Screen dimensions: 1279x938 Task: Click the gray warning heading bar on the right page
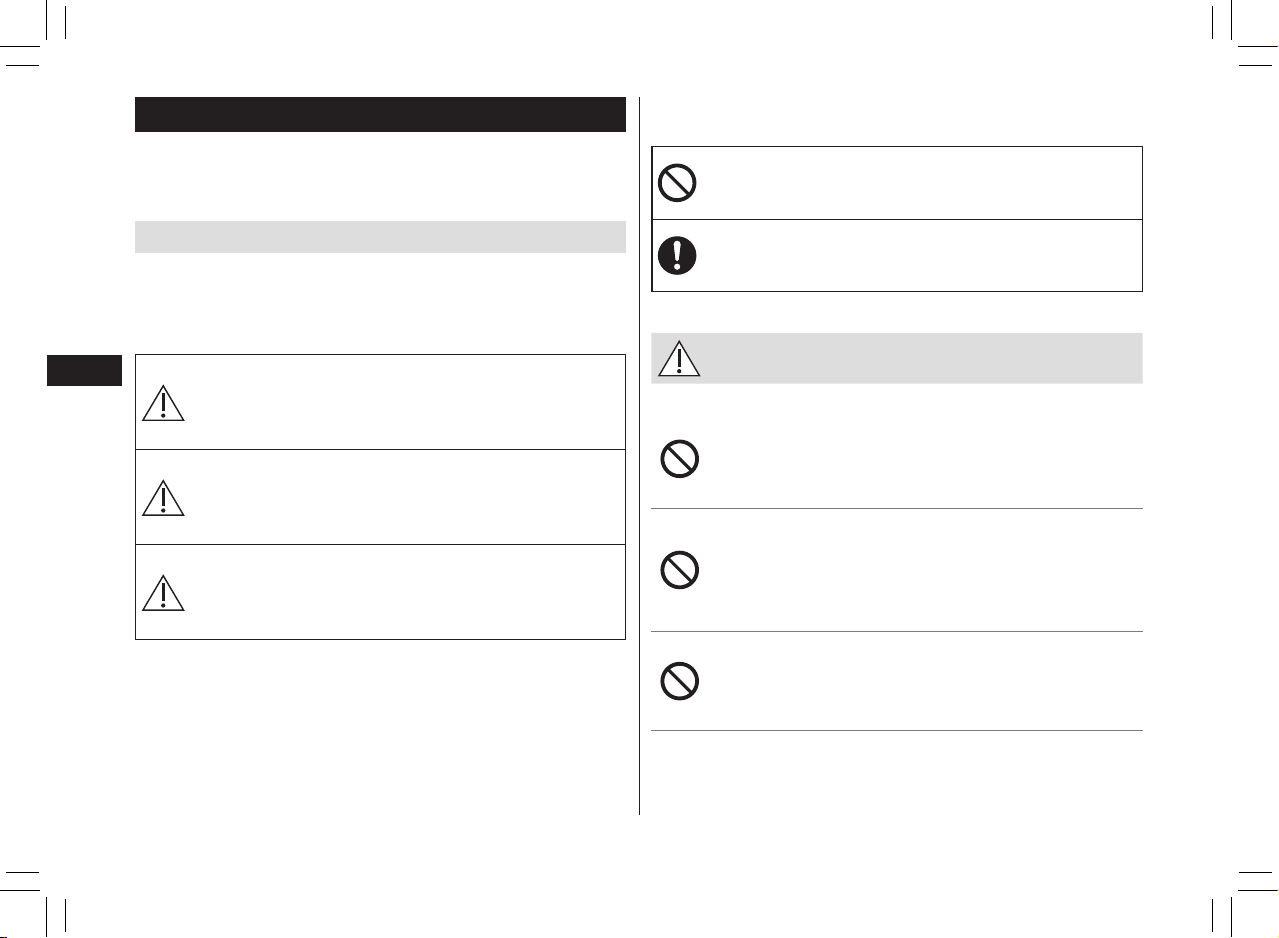[x=897, y=358]
